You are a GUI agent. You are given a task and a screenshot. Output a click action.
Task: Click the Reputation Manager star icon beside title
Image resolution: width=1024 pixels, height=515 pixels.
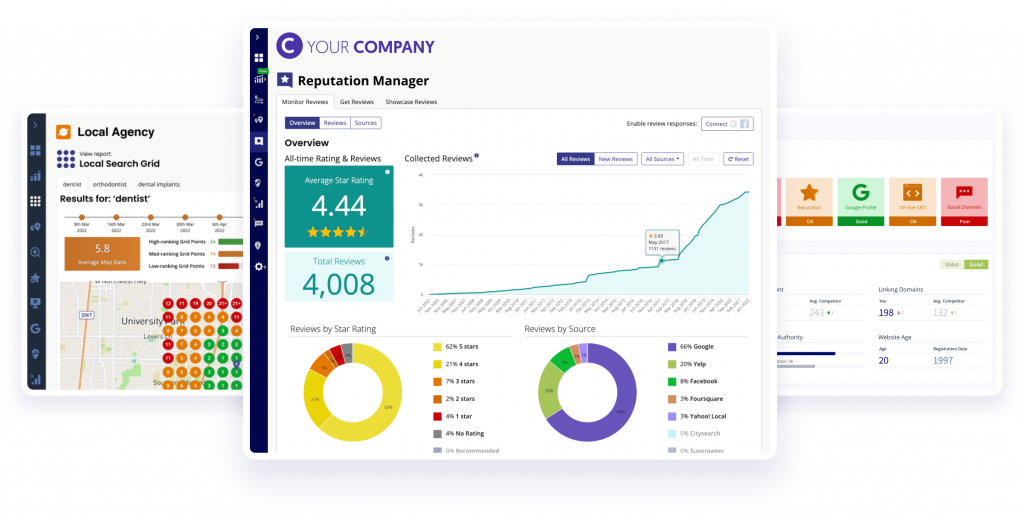(285, 80)
